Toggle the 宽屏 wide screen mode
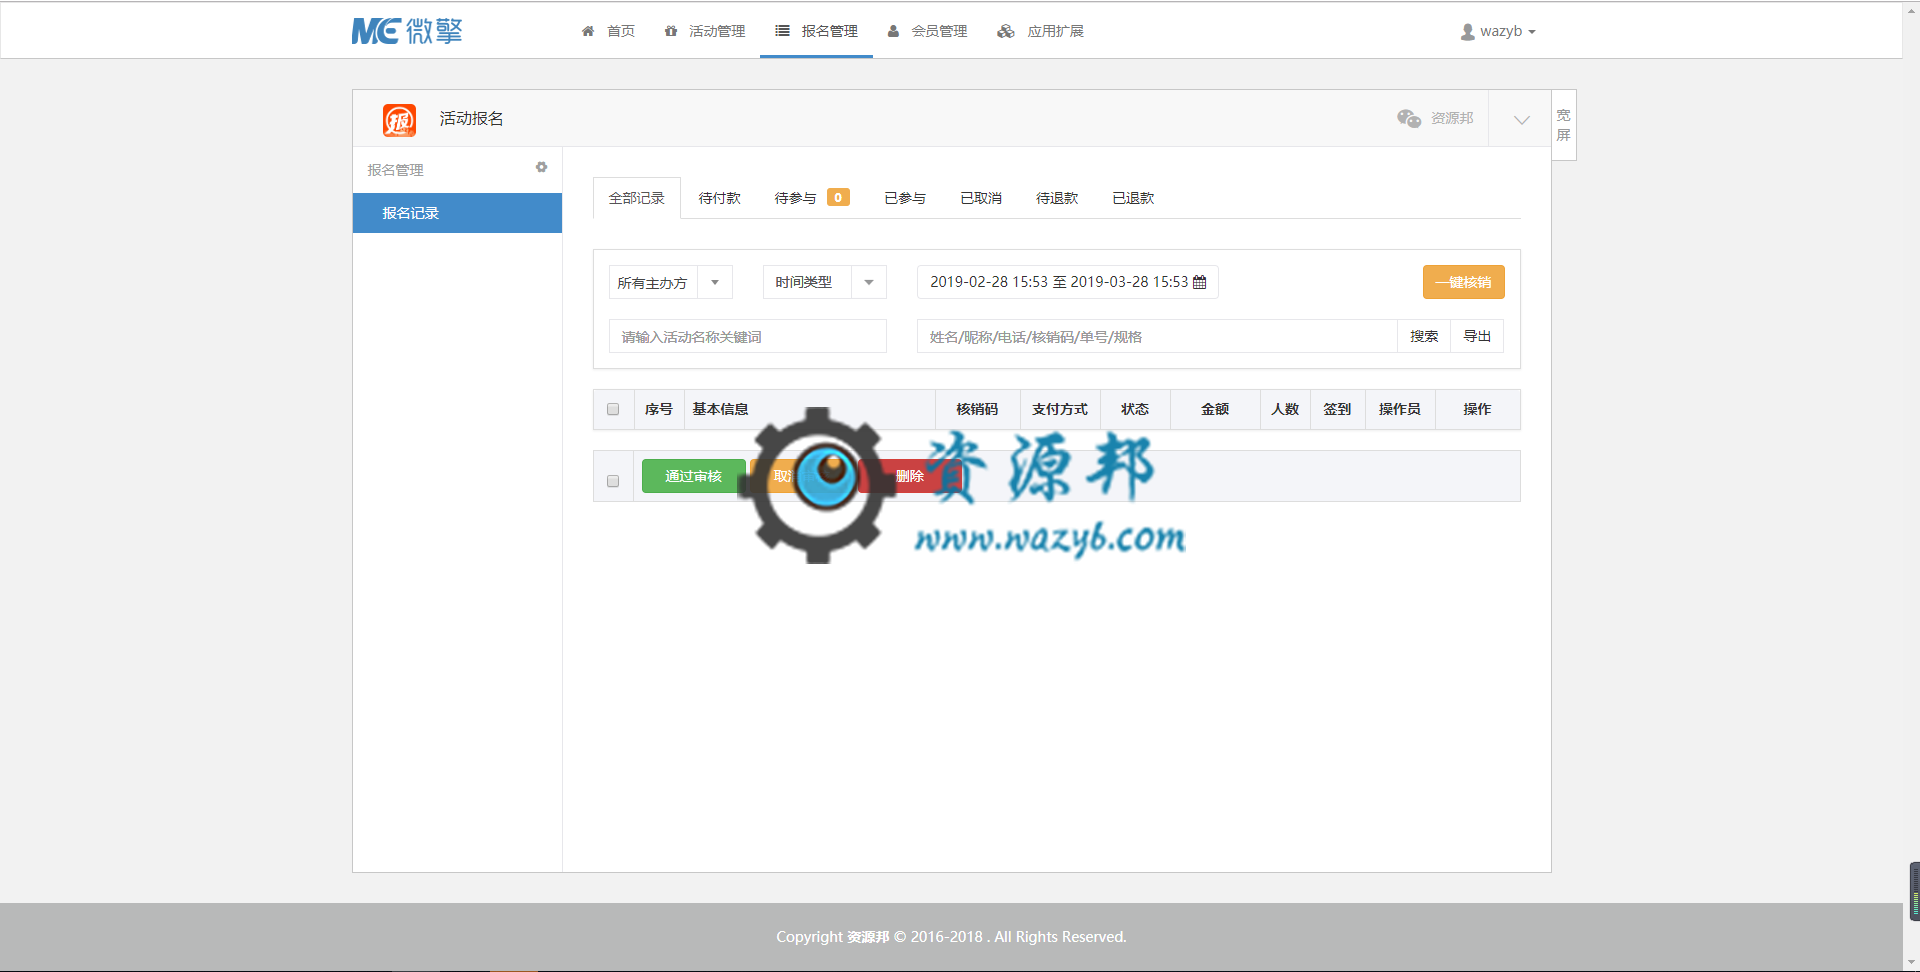Viewport: 1920px width, 972px height. [x=1563, y=125]
